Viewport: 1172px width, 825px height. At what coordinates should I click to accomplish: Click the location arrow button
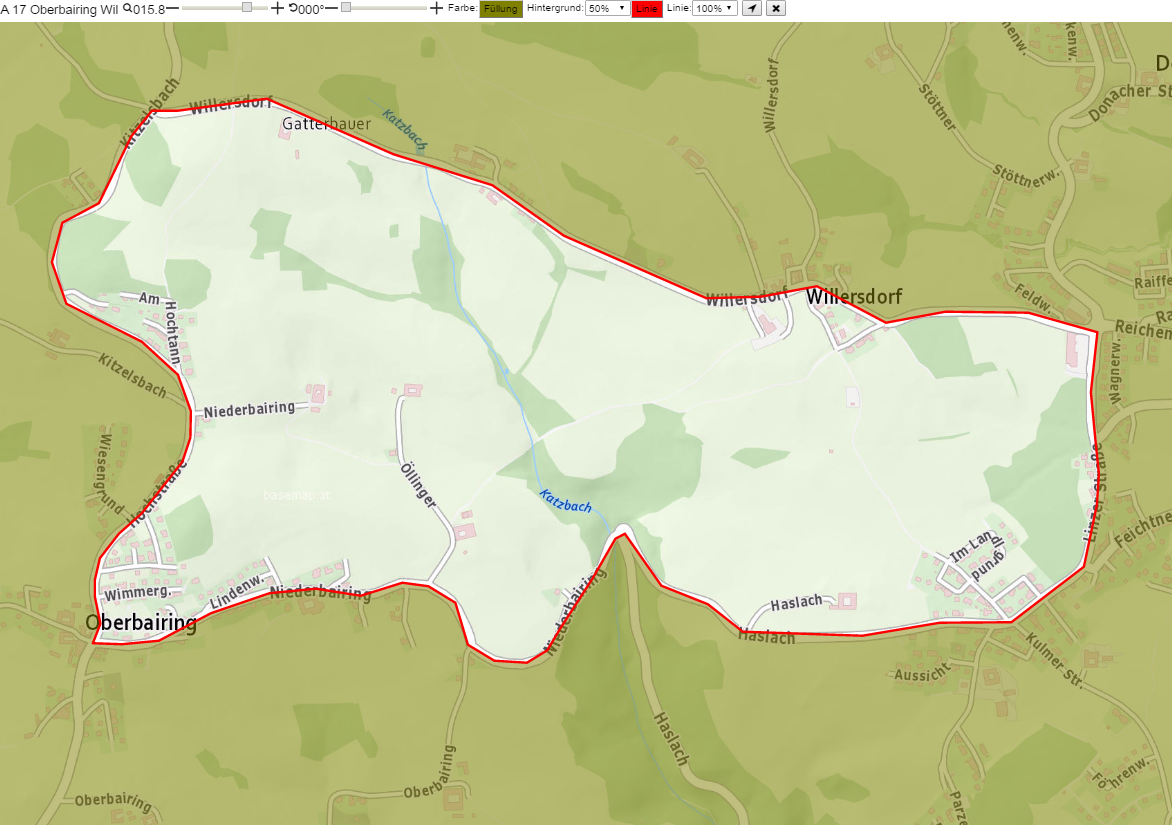(x=752, y=8)
